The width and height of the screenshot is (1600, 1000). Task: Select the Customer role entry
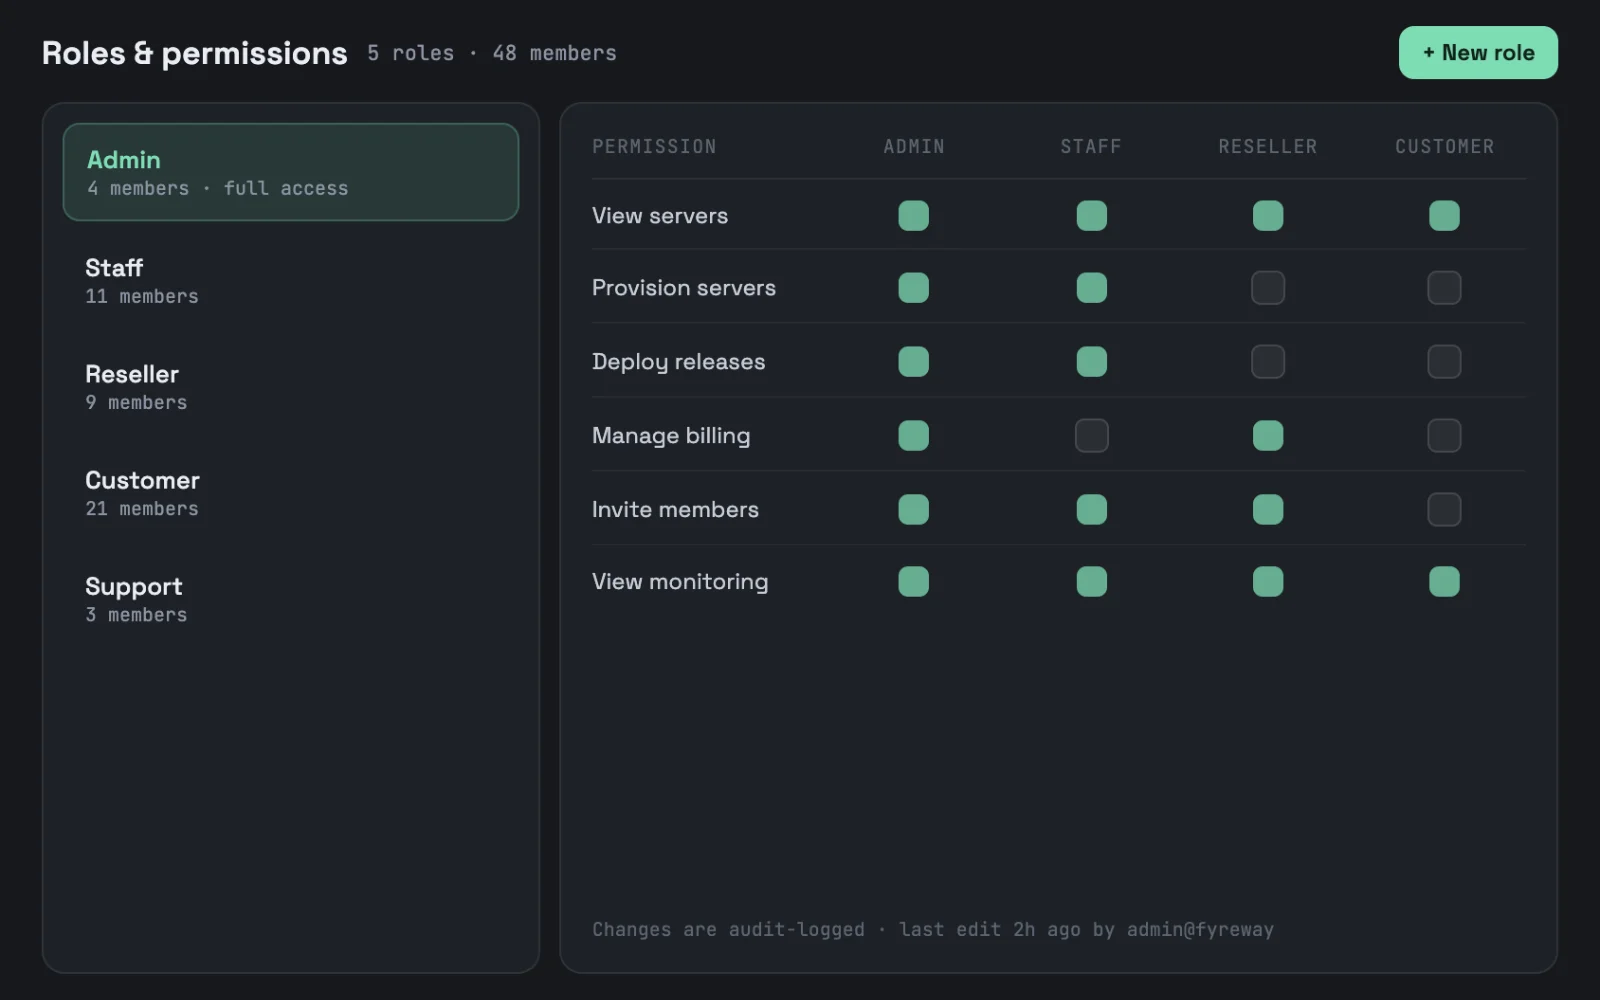tap(291, 493)
